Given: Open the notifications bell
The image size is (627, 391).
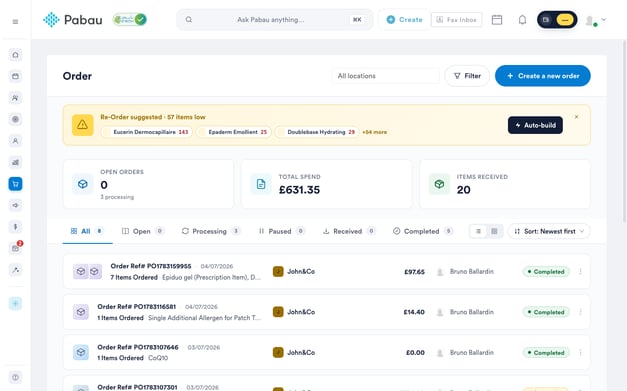Looking at the screenshot, I should pyautogui.click(x=522, y=20).
